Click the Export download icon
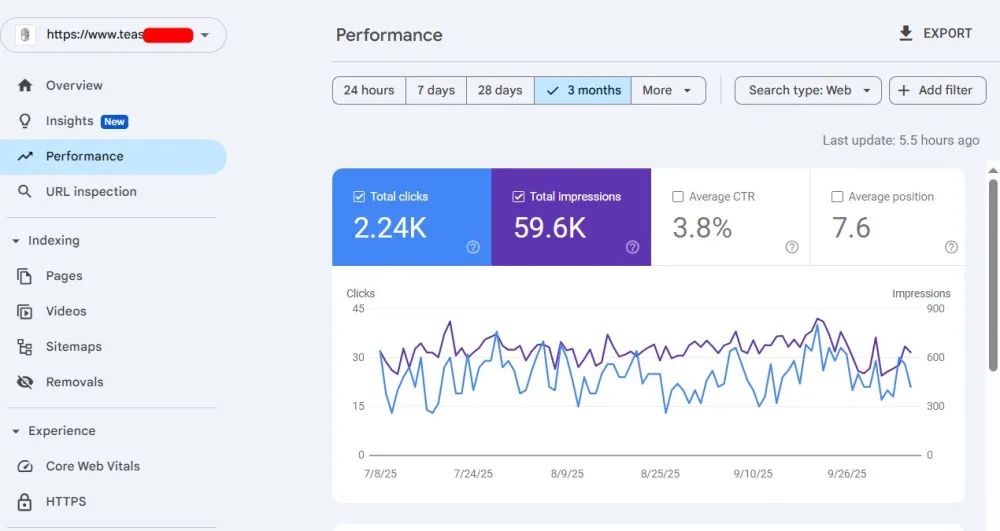 [x=906, y=34]
